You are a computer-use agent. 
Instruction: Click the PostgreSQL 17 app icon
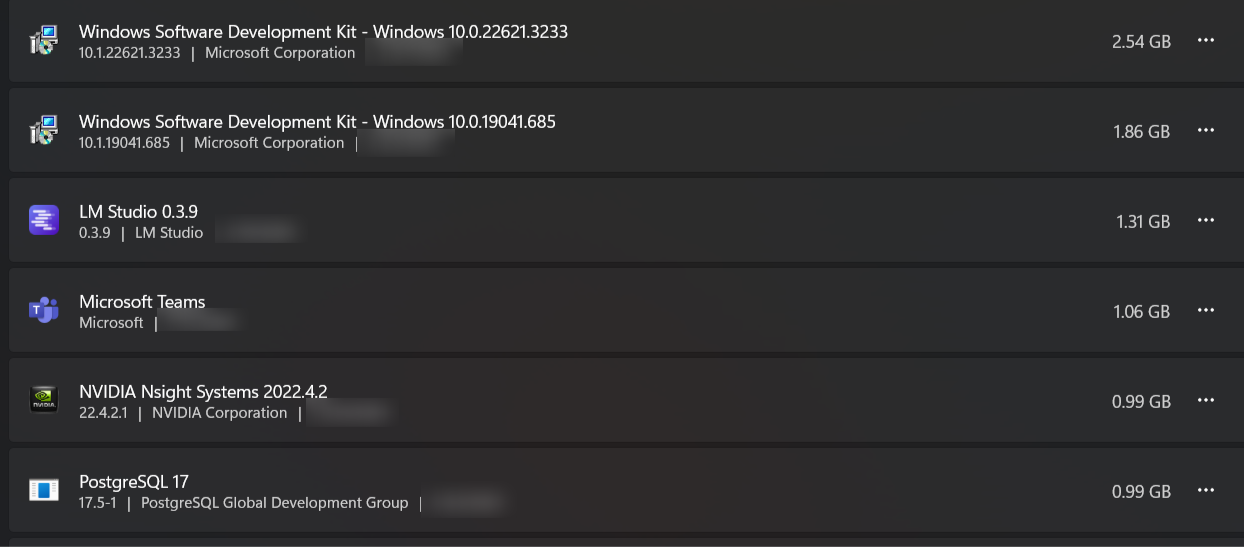[44, 491]
